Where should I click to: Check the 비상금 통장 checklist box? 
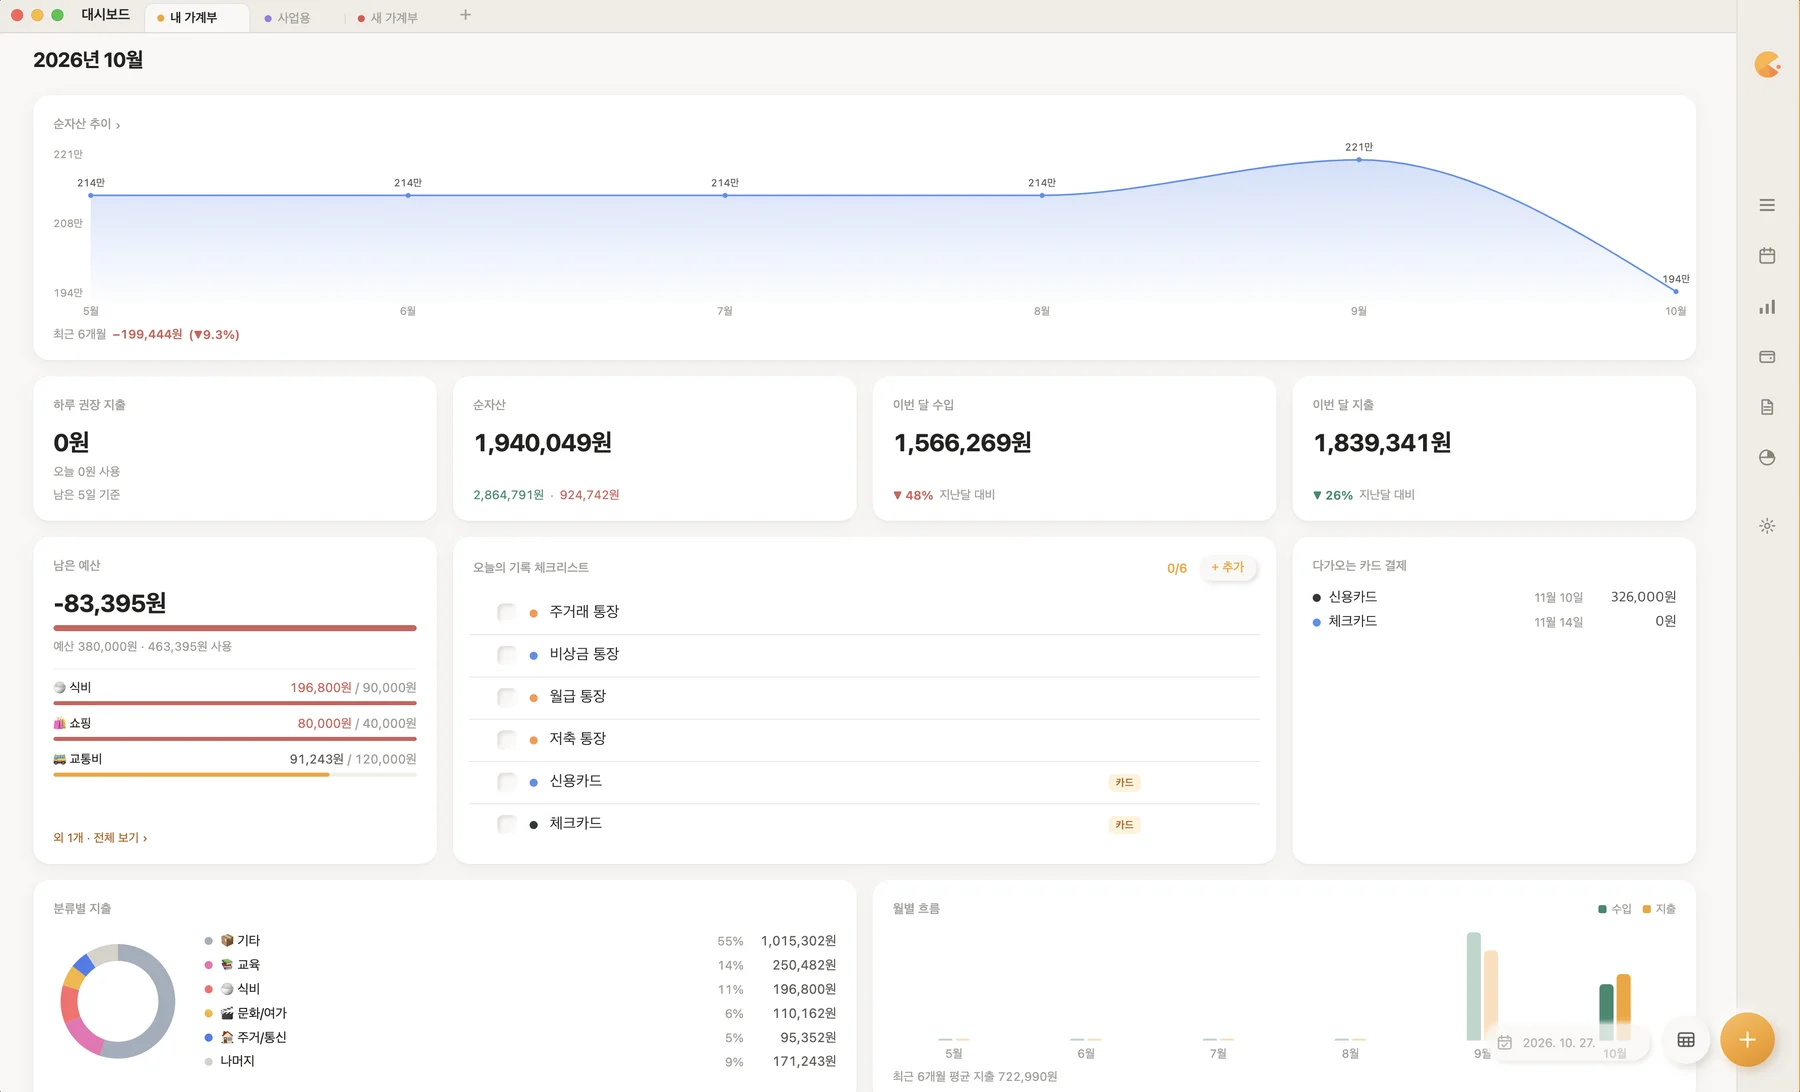point(507,654)
